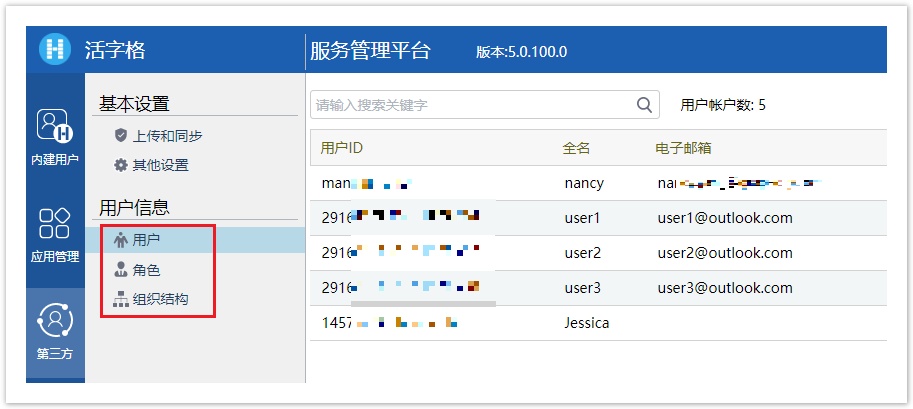This screenshot has height=409, width=913.
Task: Click the 第三方 label
Action: (55, 354)
